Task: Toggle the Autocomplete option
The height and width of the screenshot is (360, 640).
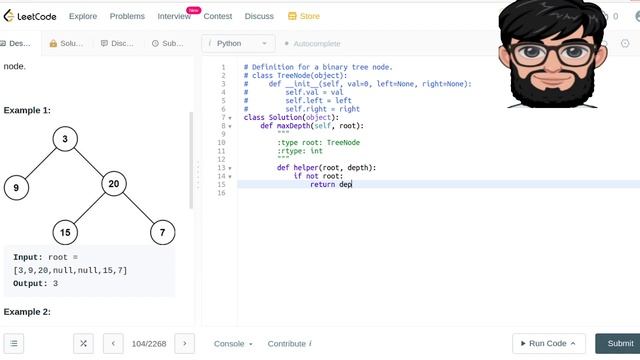Action: click(x=313, y=44)
